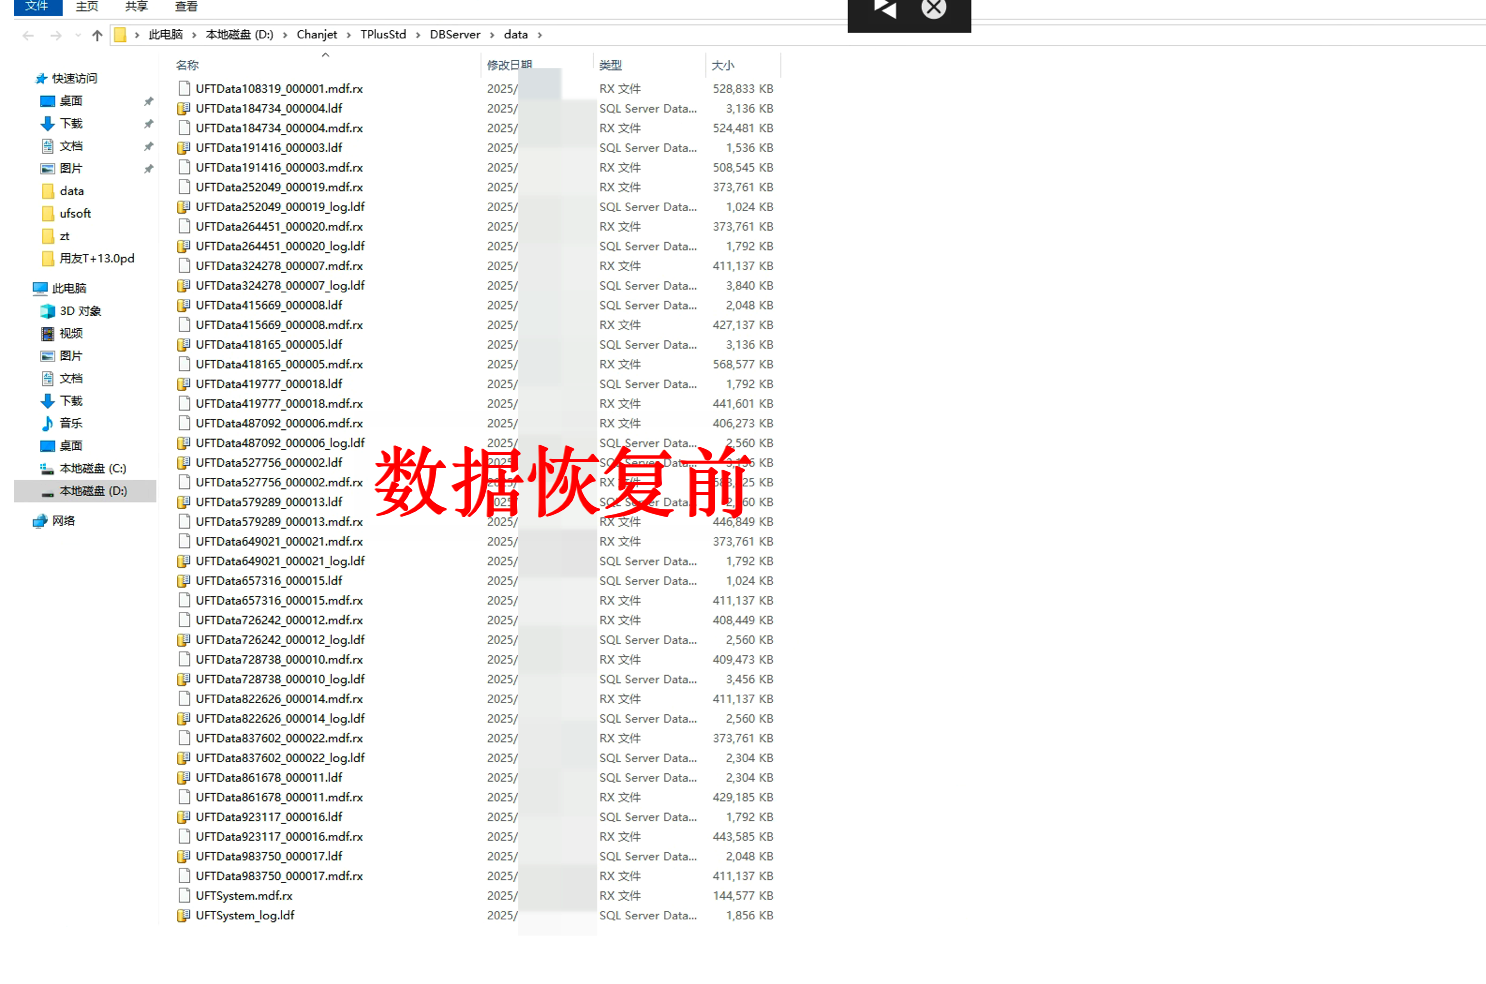Click the 本地磁盘 (C:) drive icon
The image size is (1486, 984).
tap(47, 469)
